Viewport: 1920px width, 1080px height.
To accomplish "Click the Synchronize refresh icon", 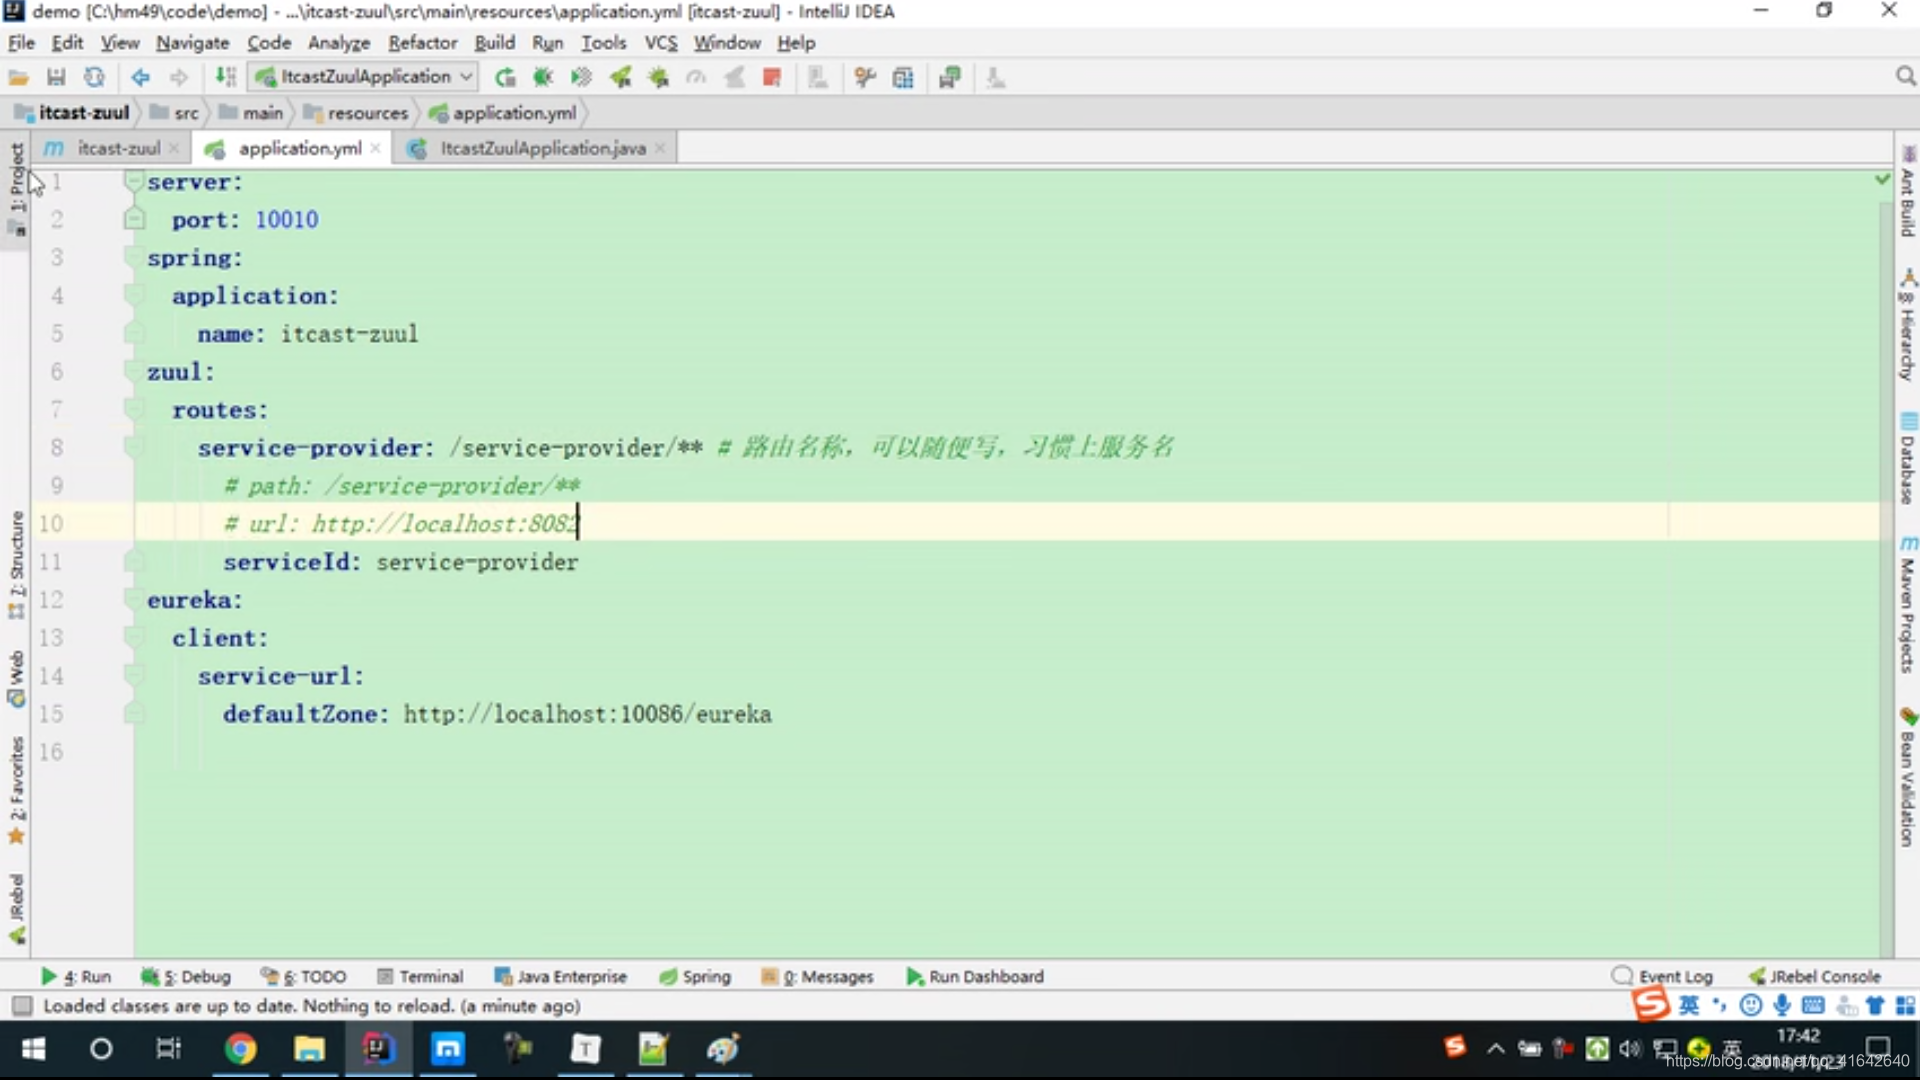I will 94,77.
